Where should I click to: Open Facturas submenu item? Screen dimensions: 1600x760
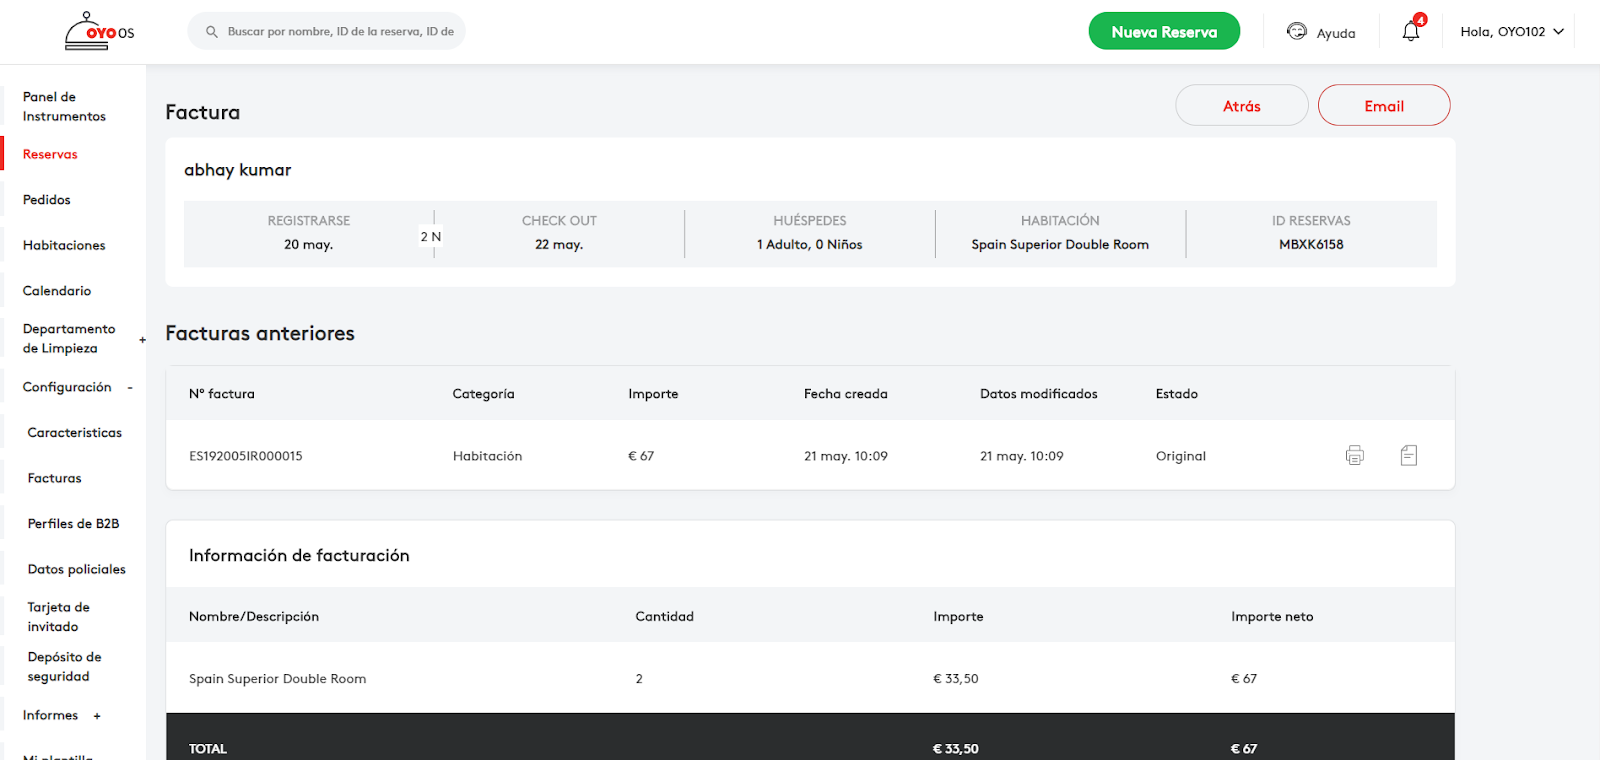click(55, 479)
